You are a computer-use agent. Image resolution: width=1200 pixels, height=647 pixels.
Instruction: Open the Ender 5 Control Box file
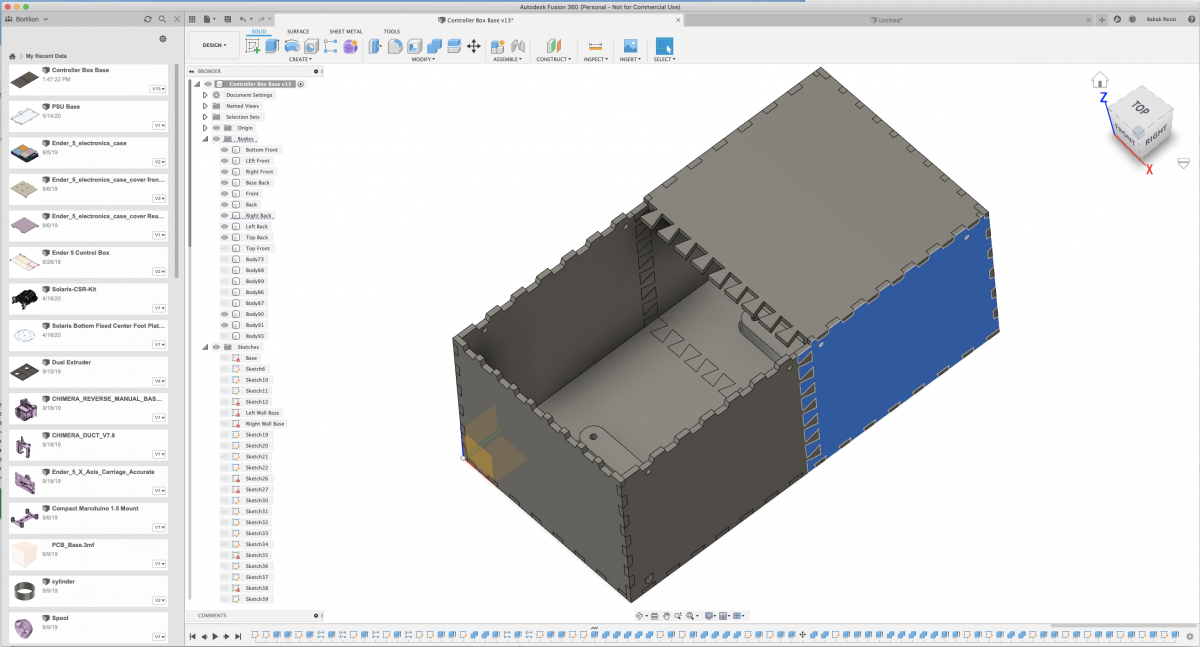[87, 262]
